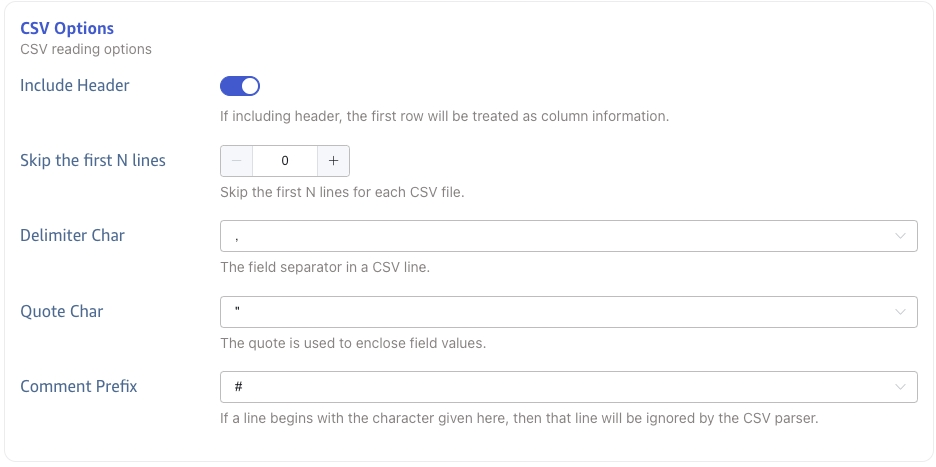Open the Delimiter Char combo box

560,237
